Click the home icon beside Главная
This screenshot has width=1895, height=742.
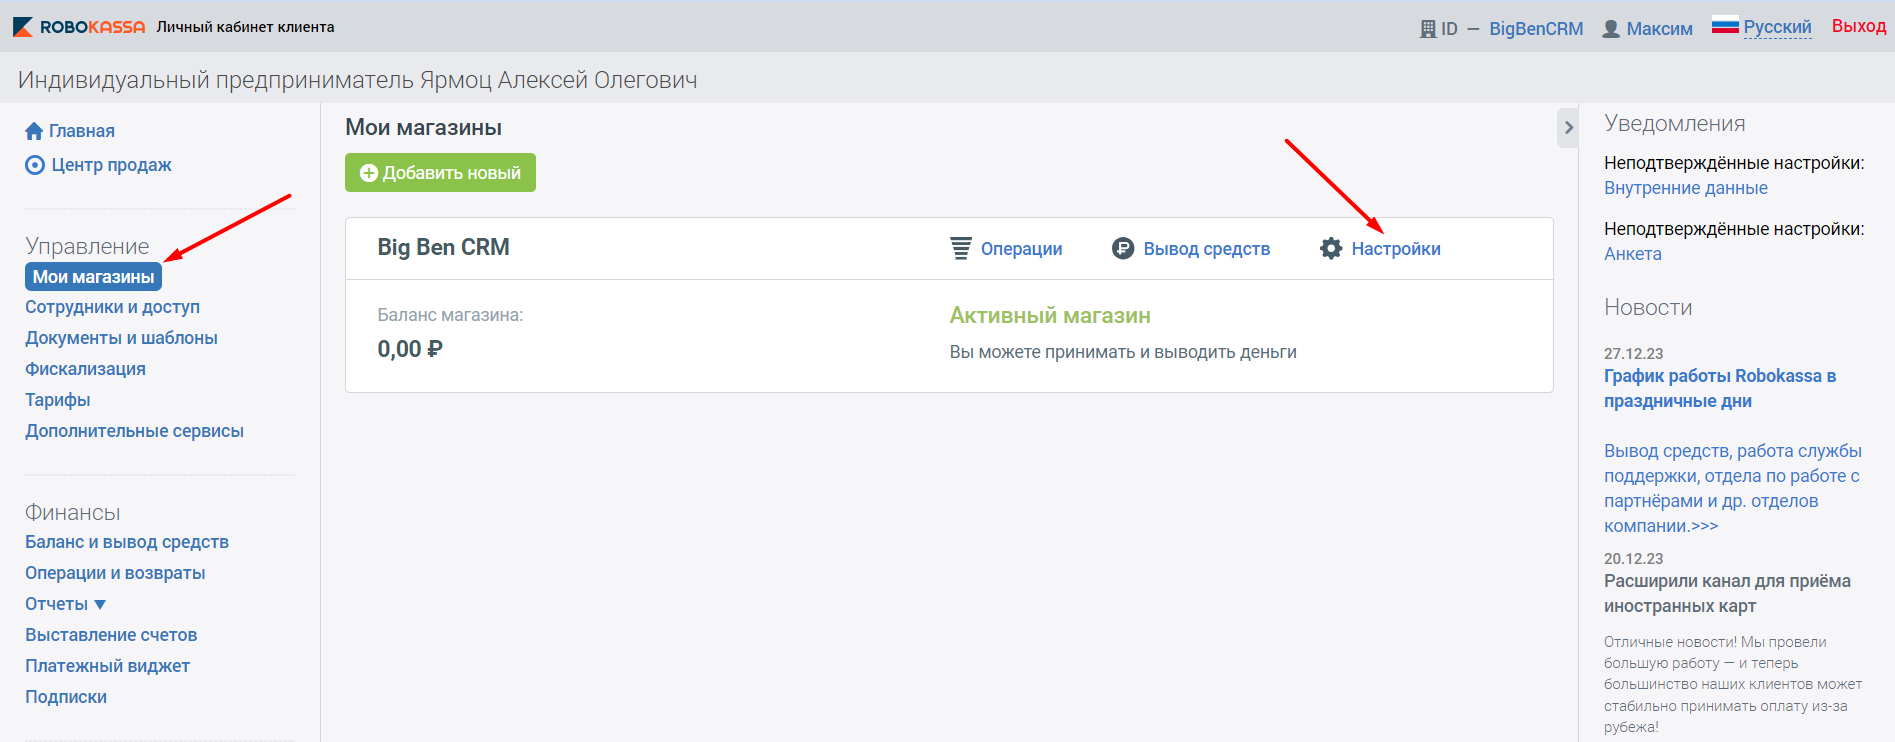34,131
